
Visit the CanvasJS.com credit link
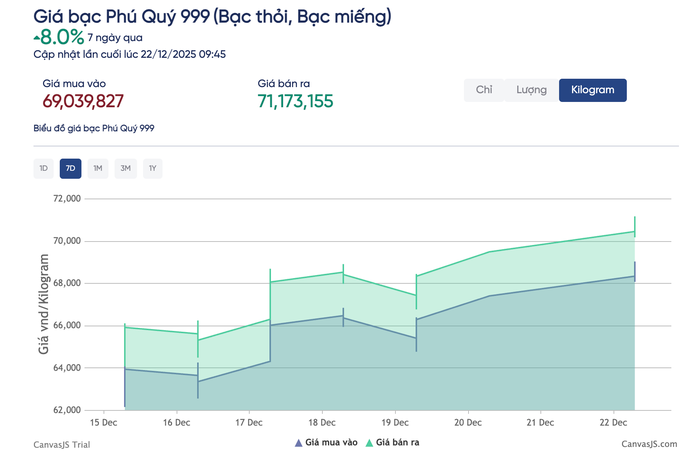[648, 444]
